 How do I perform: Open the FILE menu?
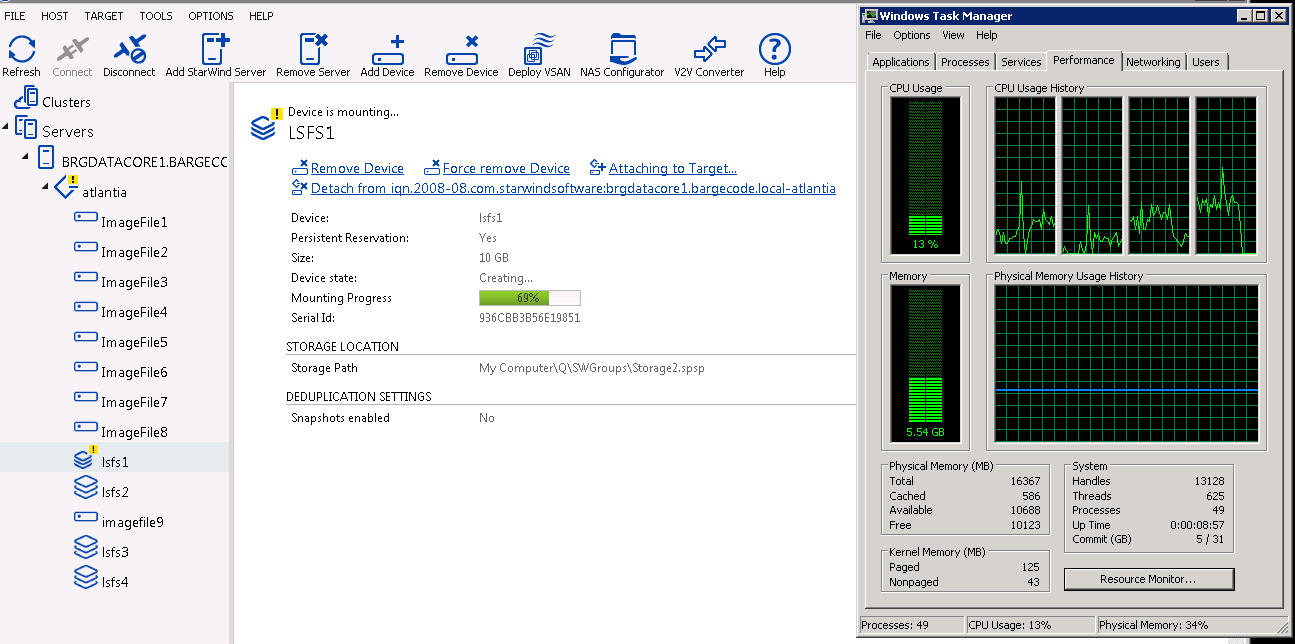coord(15,16)
